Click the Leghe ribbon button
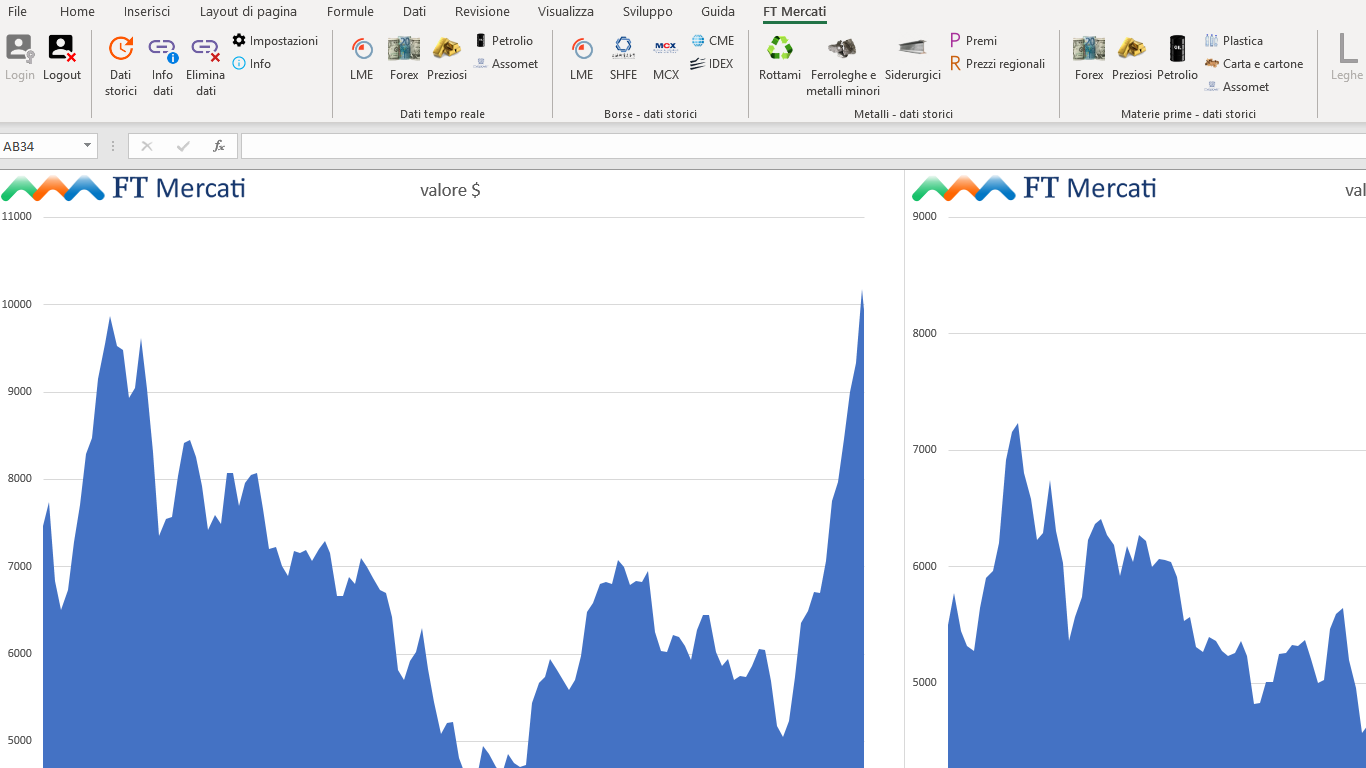 (x=1347, y=58)
